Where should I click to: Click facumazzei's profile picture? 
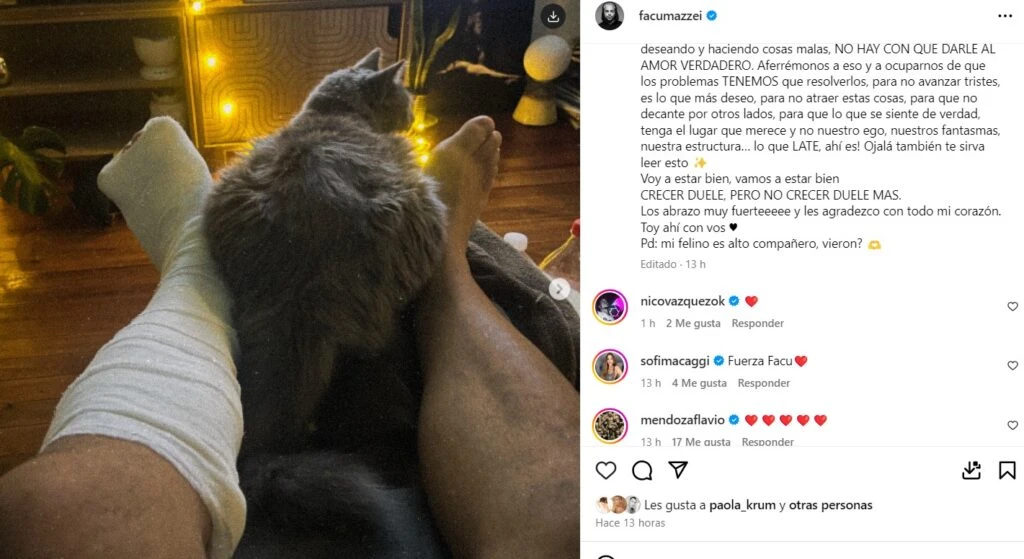point(609,16)
